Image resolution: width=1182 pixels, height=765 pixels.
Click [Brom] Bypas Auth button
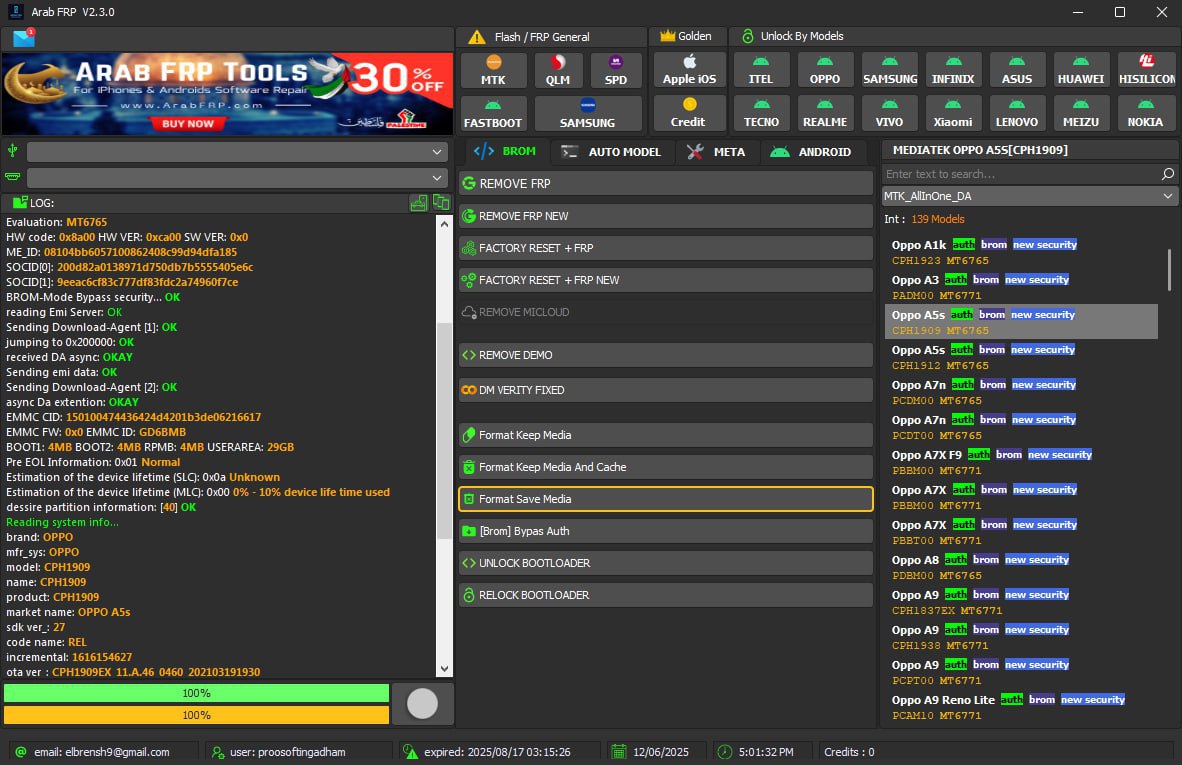(x=666, y=531)
